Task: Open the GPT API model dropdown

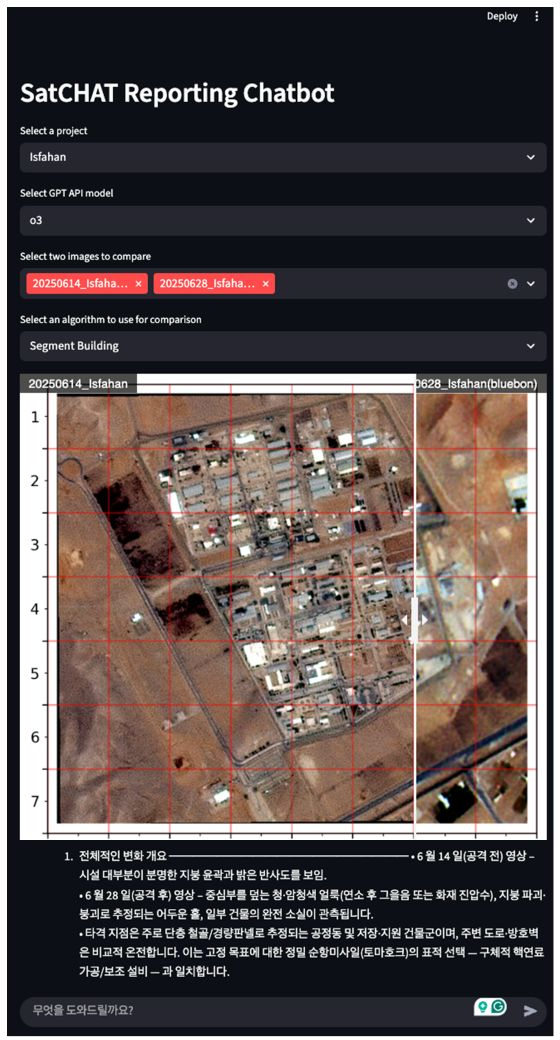Action: point(283,220)
